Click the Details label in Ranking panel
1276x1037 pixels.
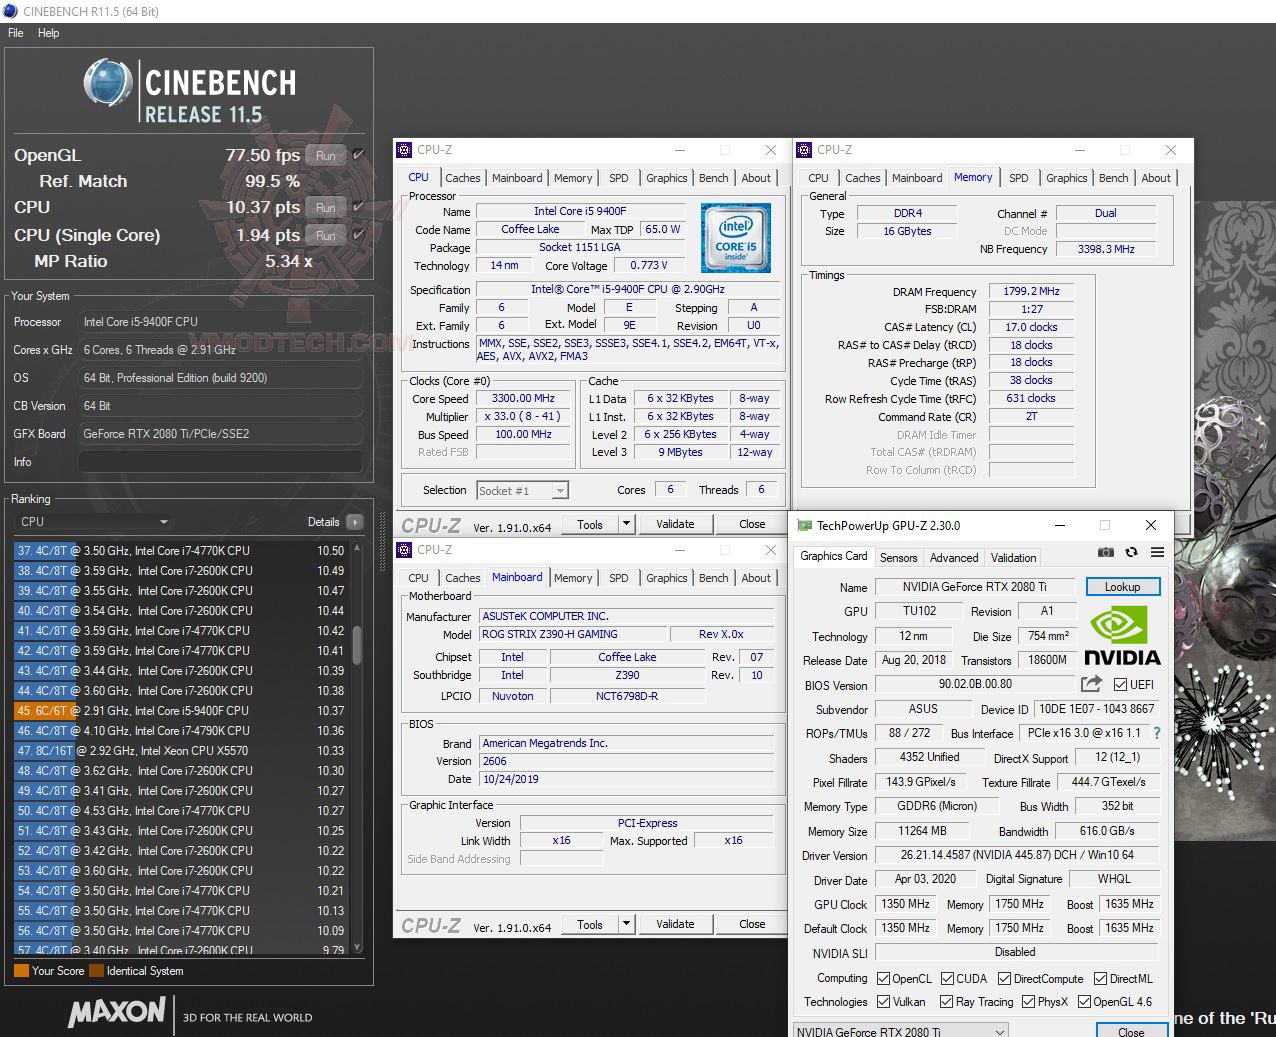point(323,522)
